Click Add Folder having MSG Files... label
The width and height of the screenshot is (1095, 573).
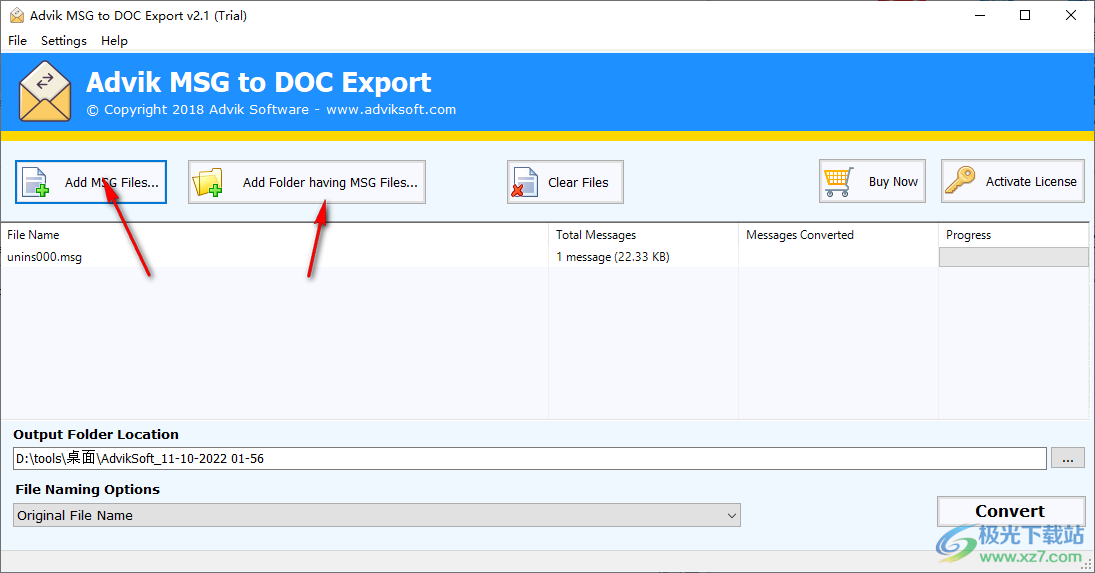click(x=330, y=182)
